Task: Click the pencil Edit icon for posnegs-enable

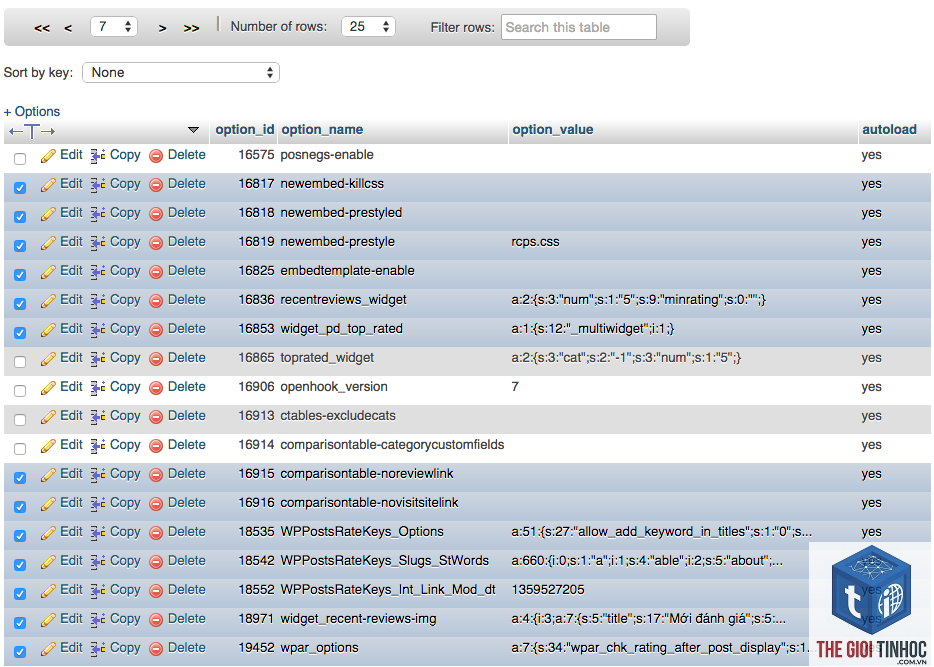Action: (48, 156)
